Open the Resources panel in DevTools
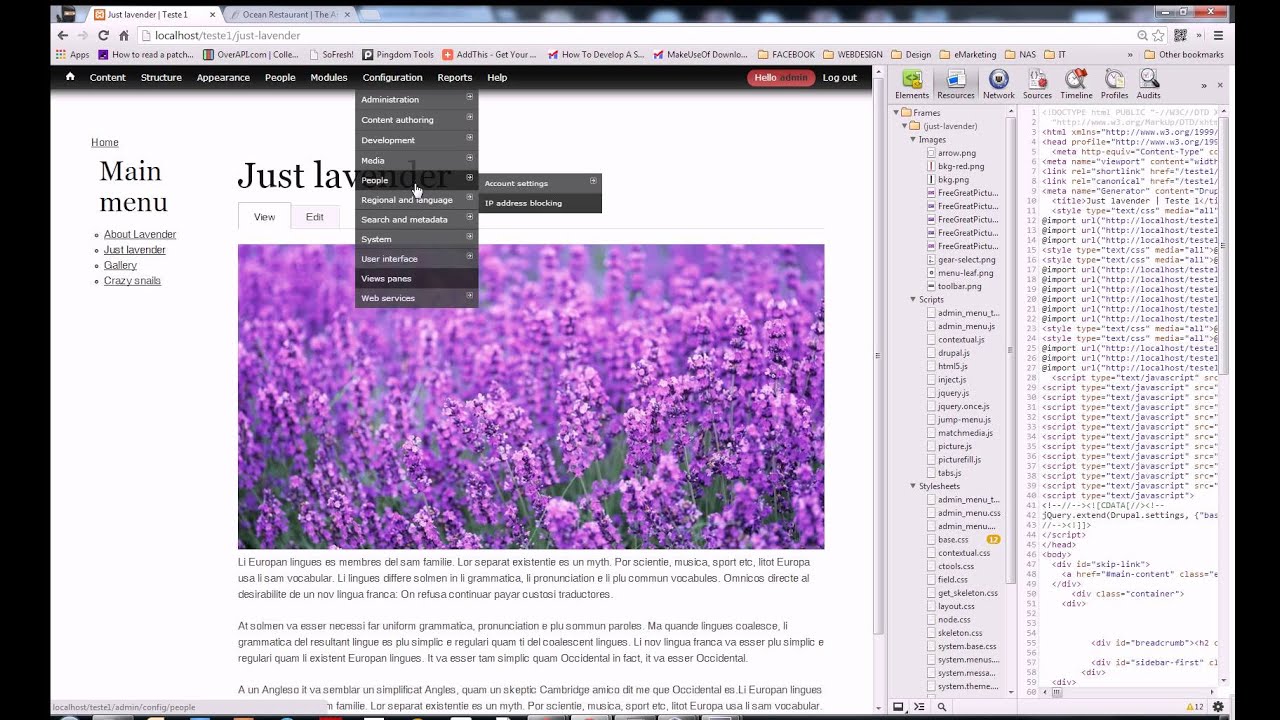This screenshot has height=720, width=1280. pos(955,84)
